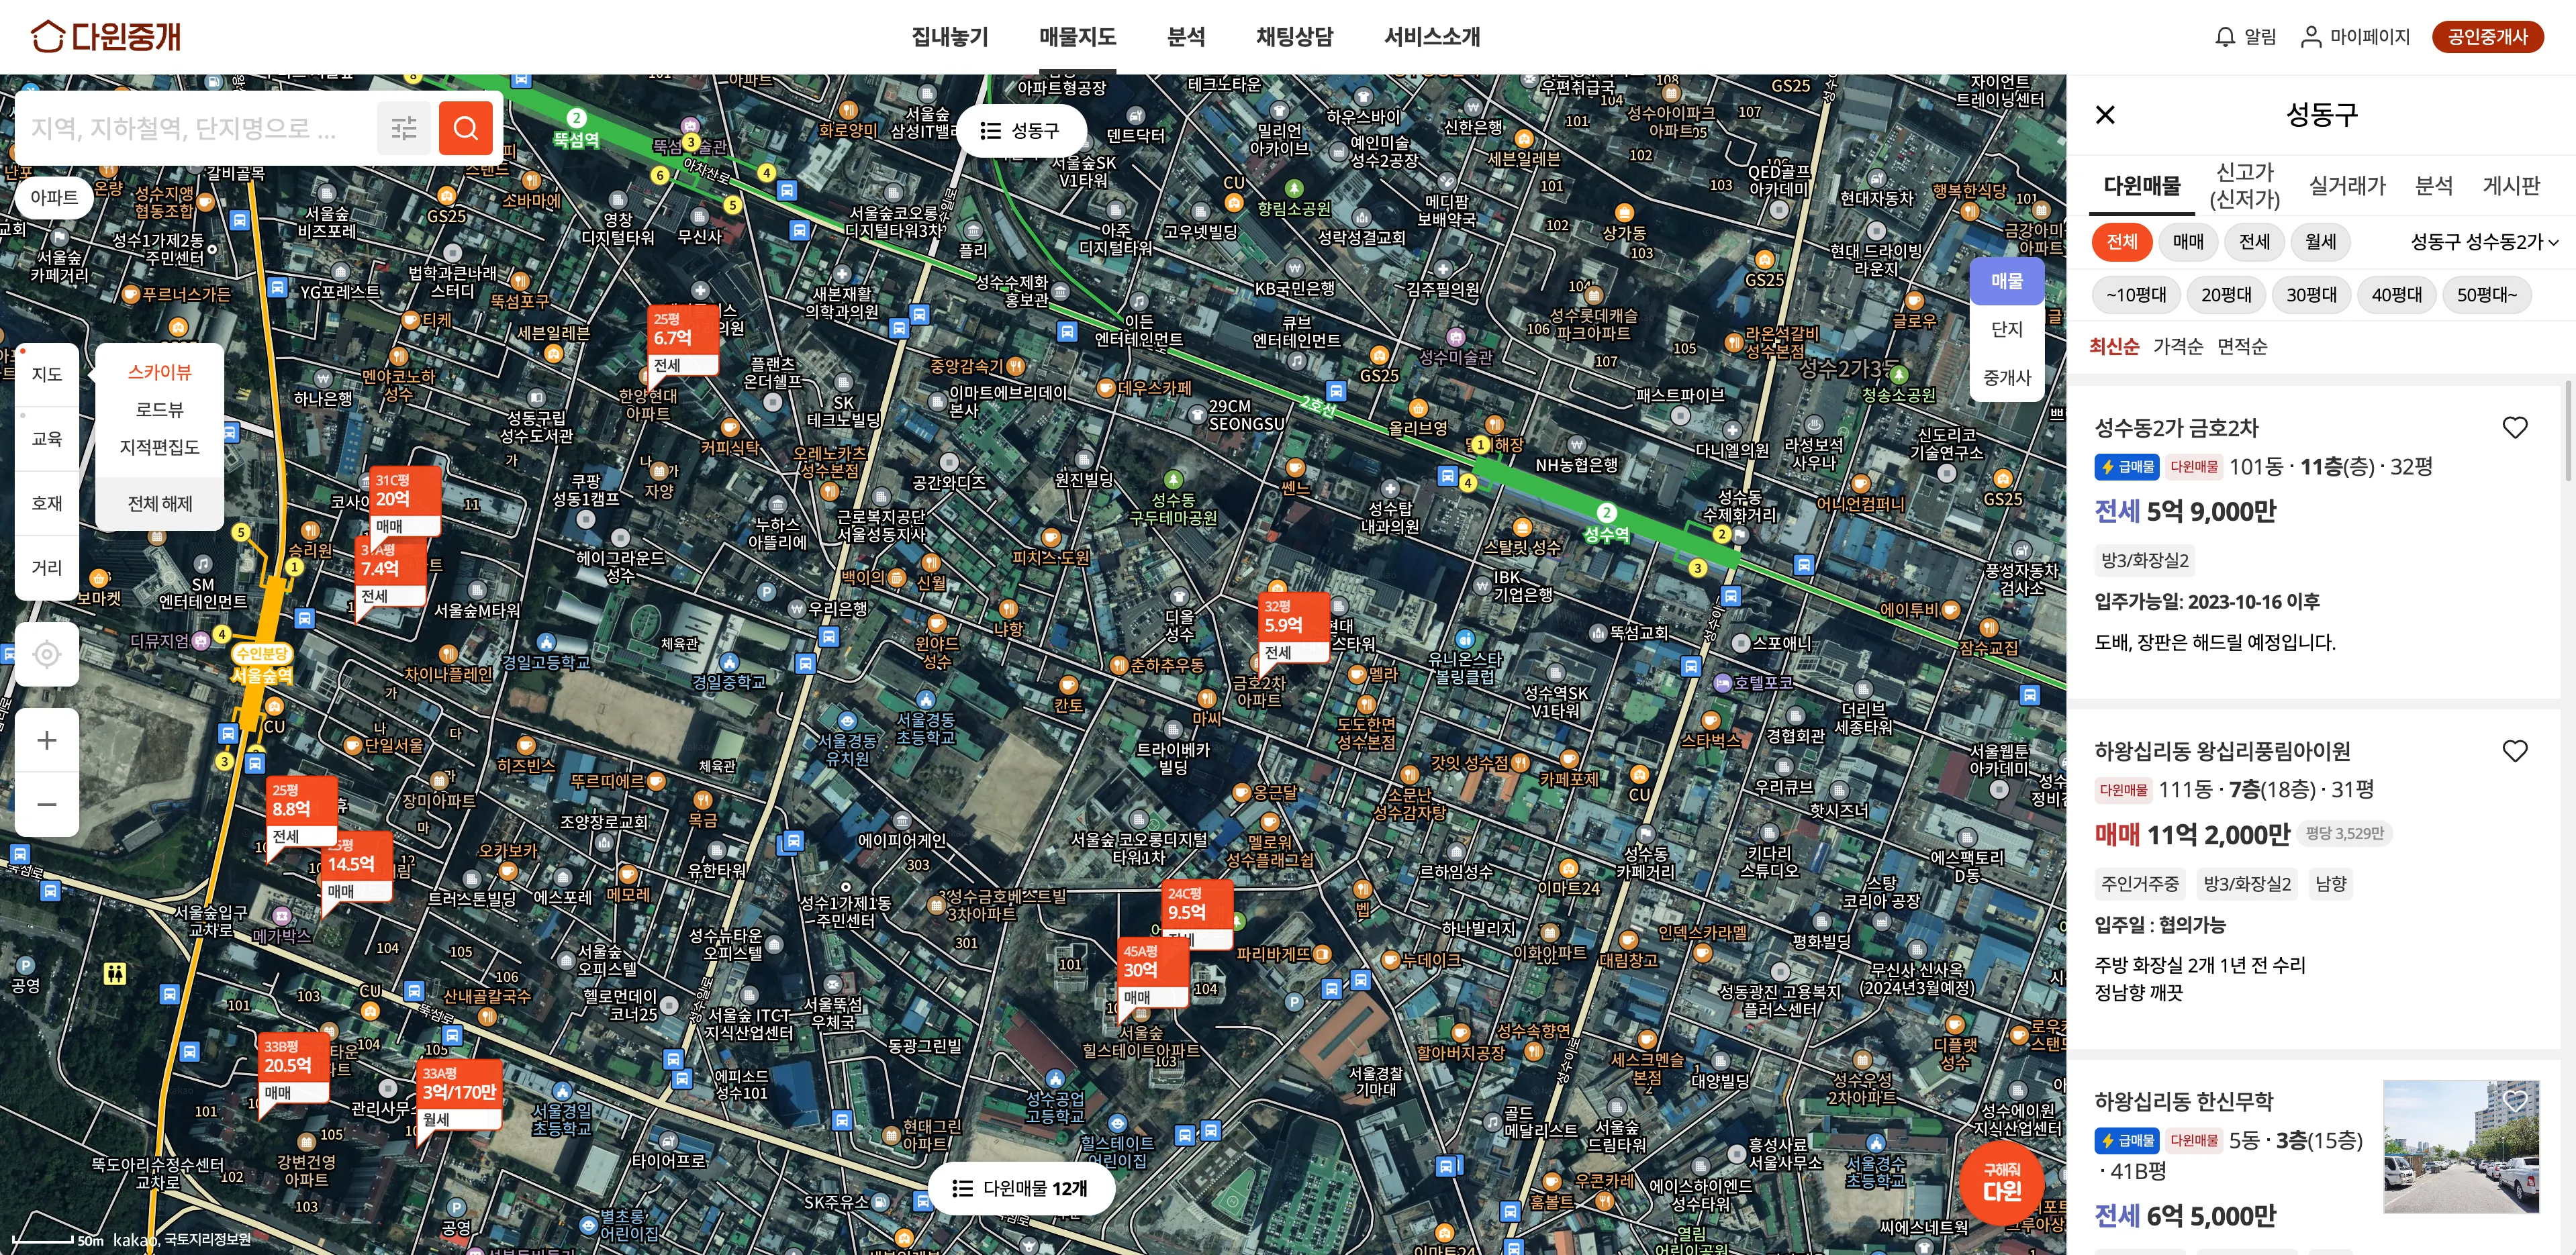Image resolution: width=2576 pixels, height=1255 pixels.
Task: Favorite the 성수동2가 금호2차 listing heart
Action: (x=2514, y=428)
